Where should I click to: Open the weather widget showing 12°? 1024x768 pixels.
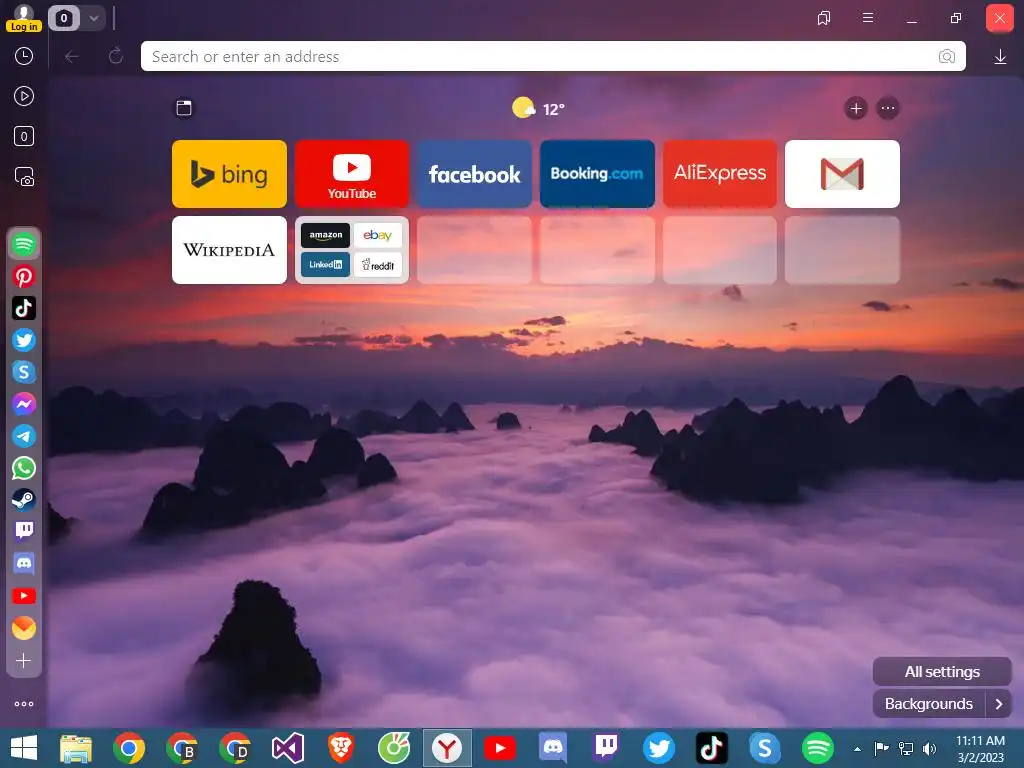click(x=538, y=108)
